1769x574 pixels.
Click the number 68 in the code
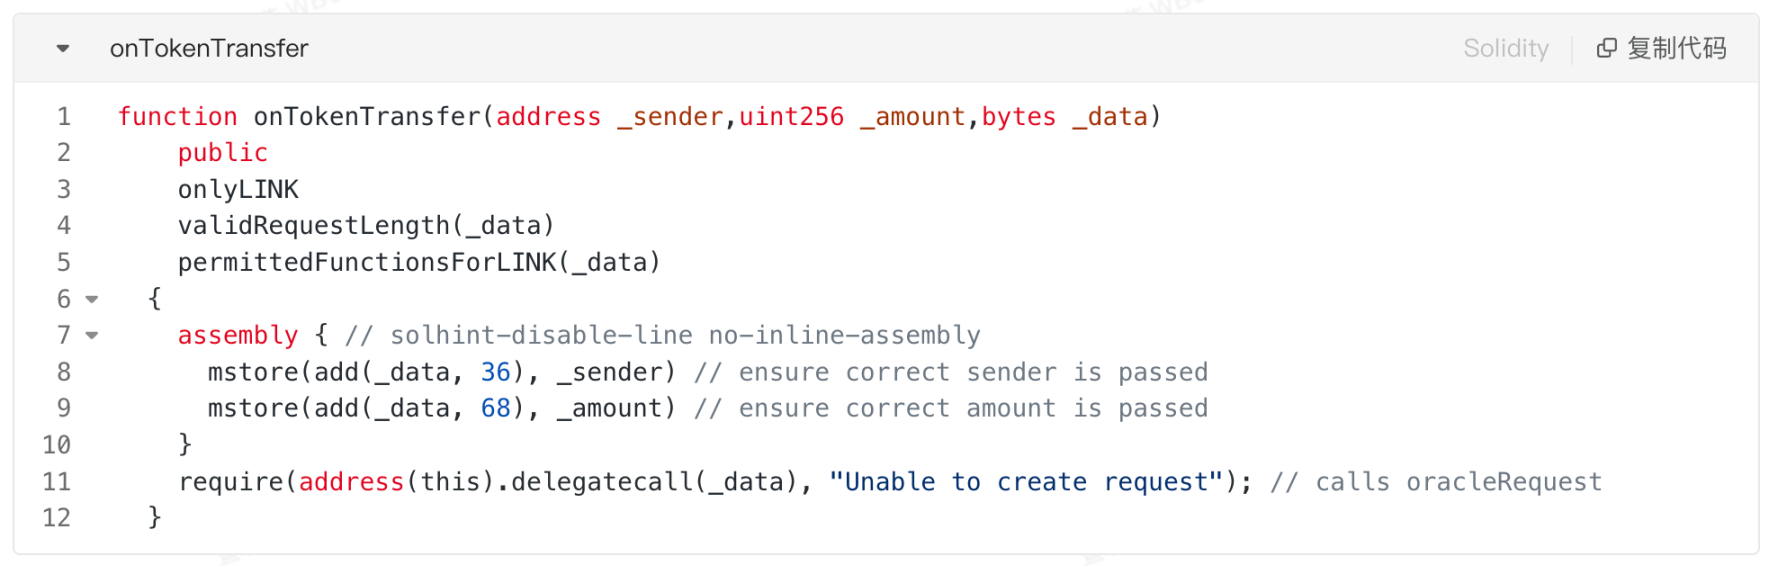click(x=496, y=409)
